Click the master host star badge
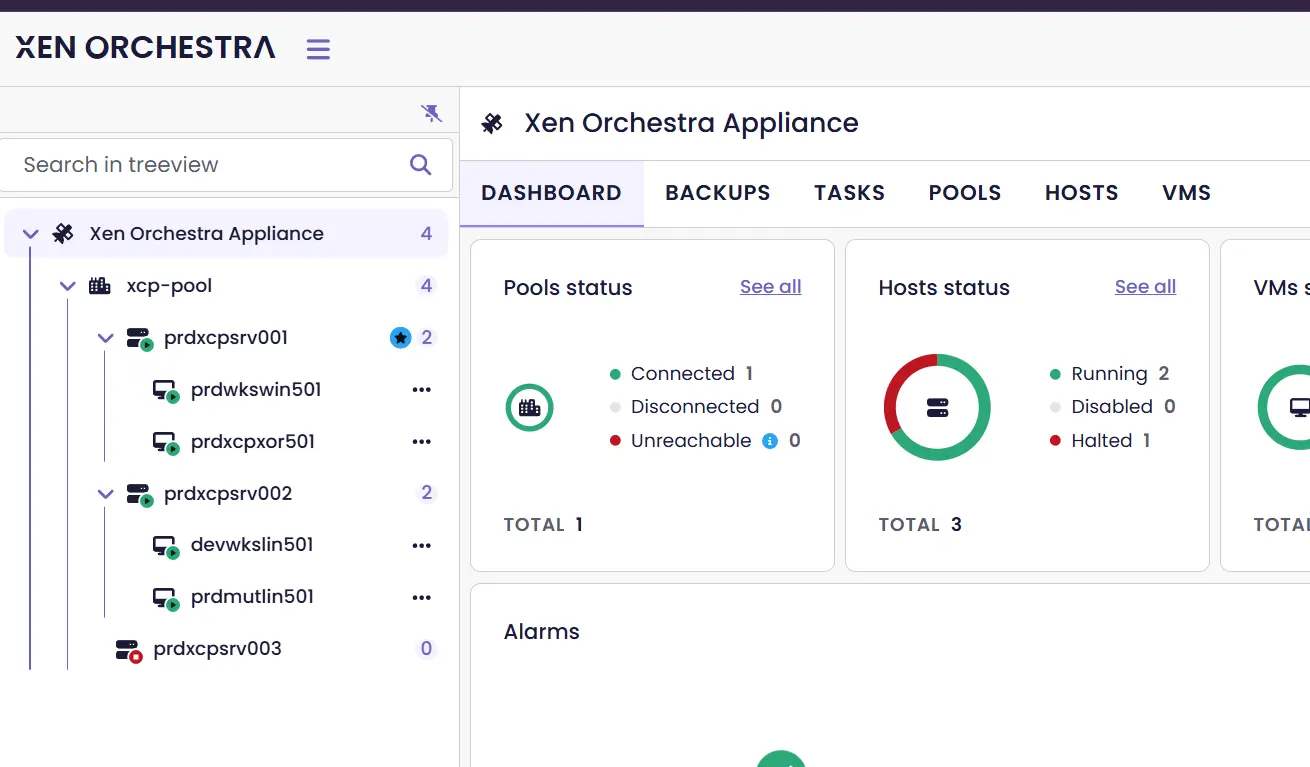1310x767 pixels. click(x=400, y=338)
